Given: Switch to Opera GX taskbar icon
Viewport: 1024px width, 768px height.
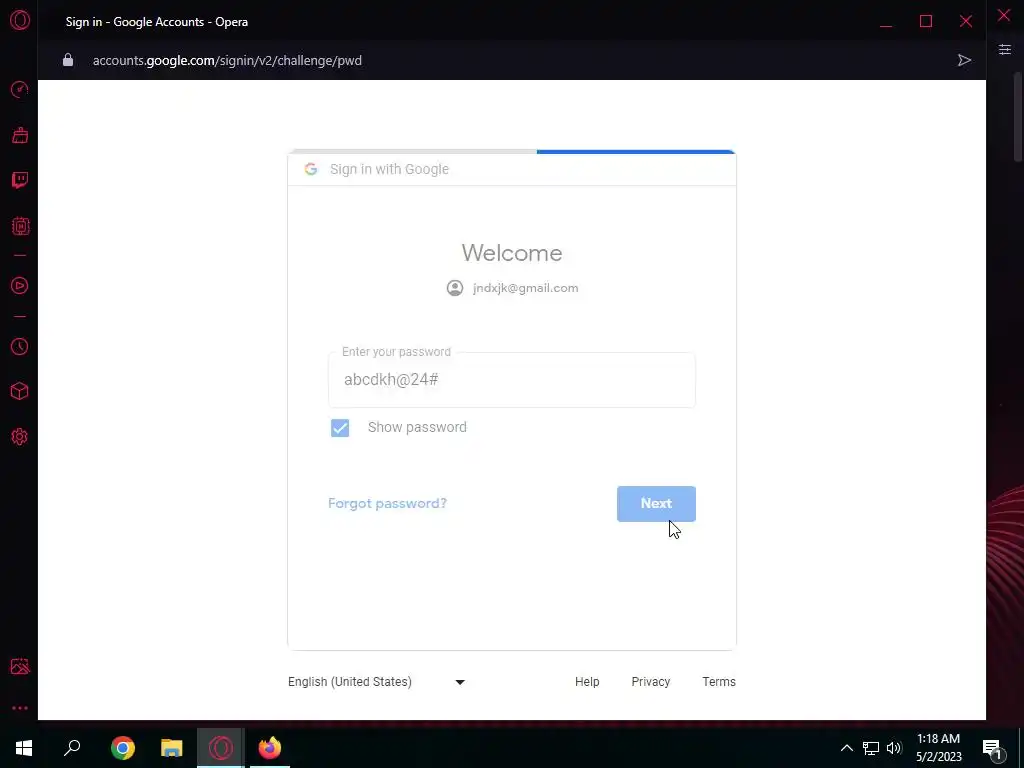Looking at the screenshot, I should coord(221,748).
